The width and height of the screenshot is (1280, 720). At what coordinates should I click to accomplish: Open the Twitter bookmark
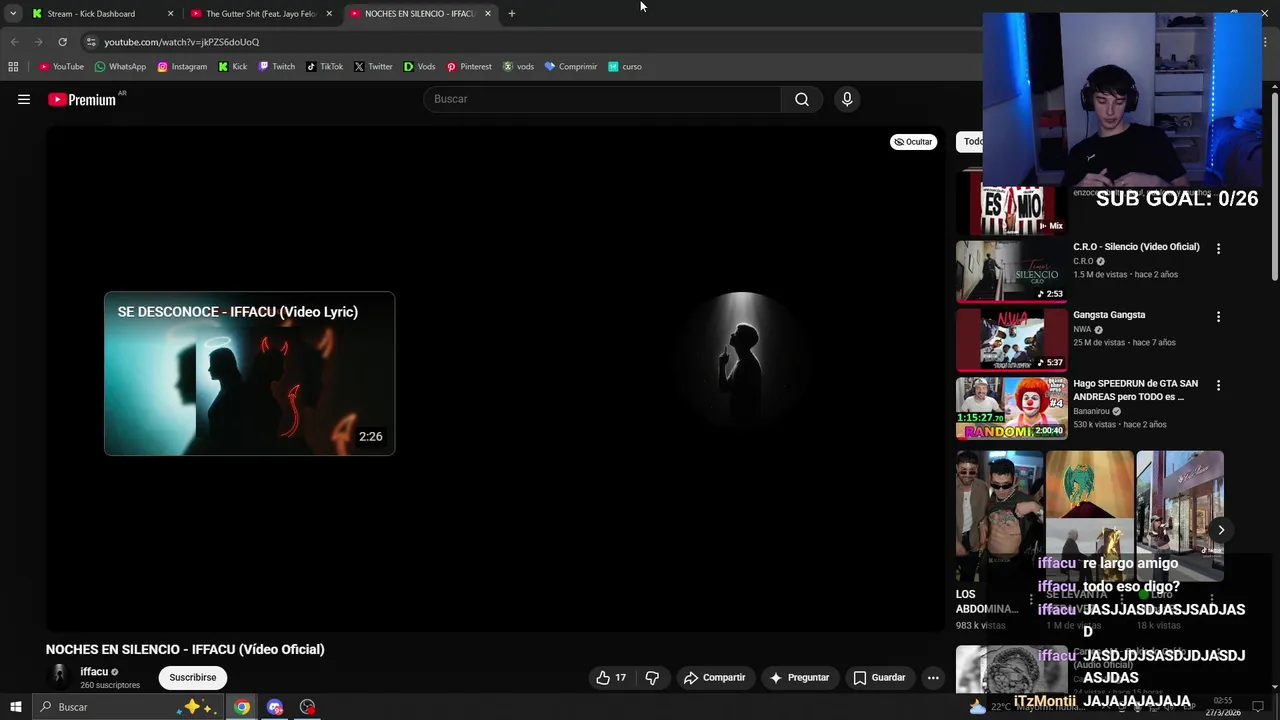click(373, 67)
